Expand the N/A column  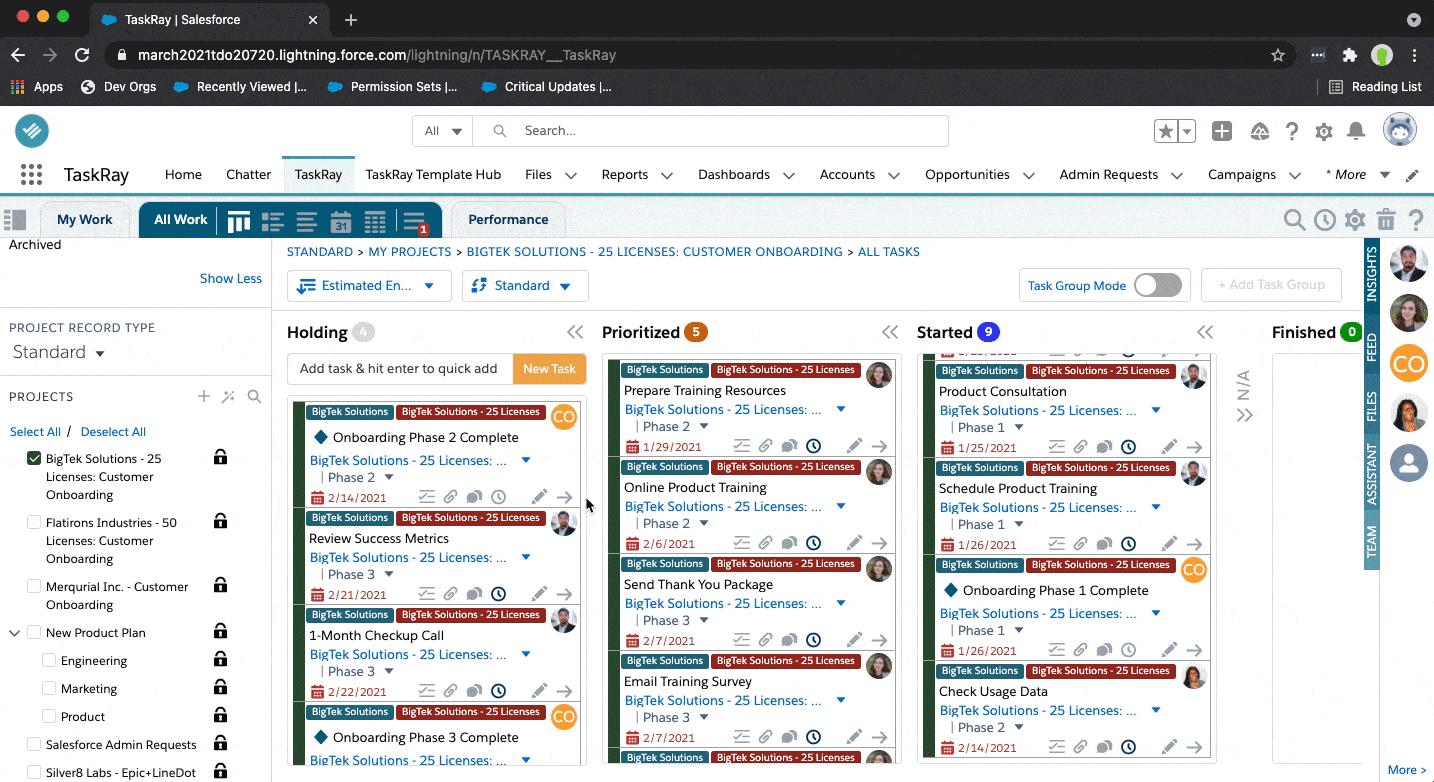[x=1245, y=415]
